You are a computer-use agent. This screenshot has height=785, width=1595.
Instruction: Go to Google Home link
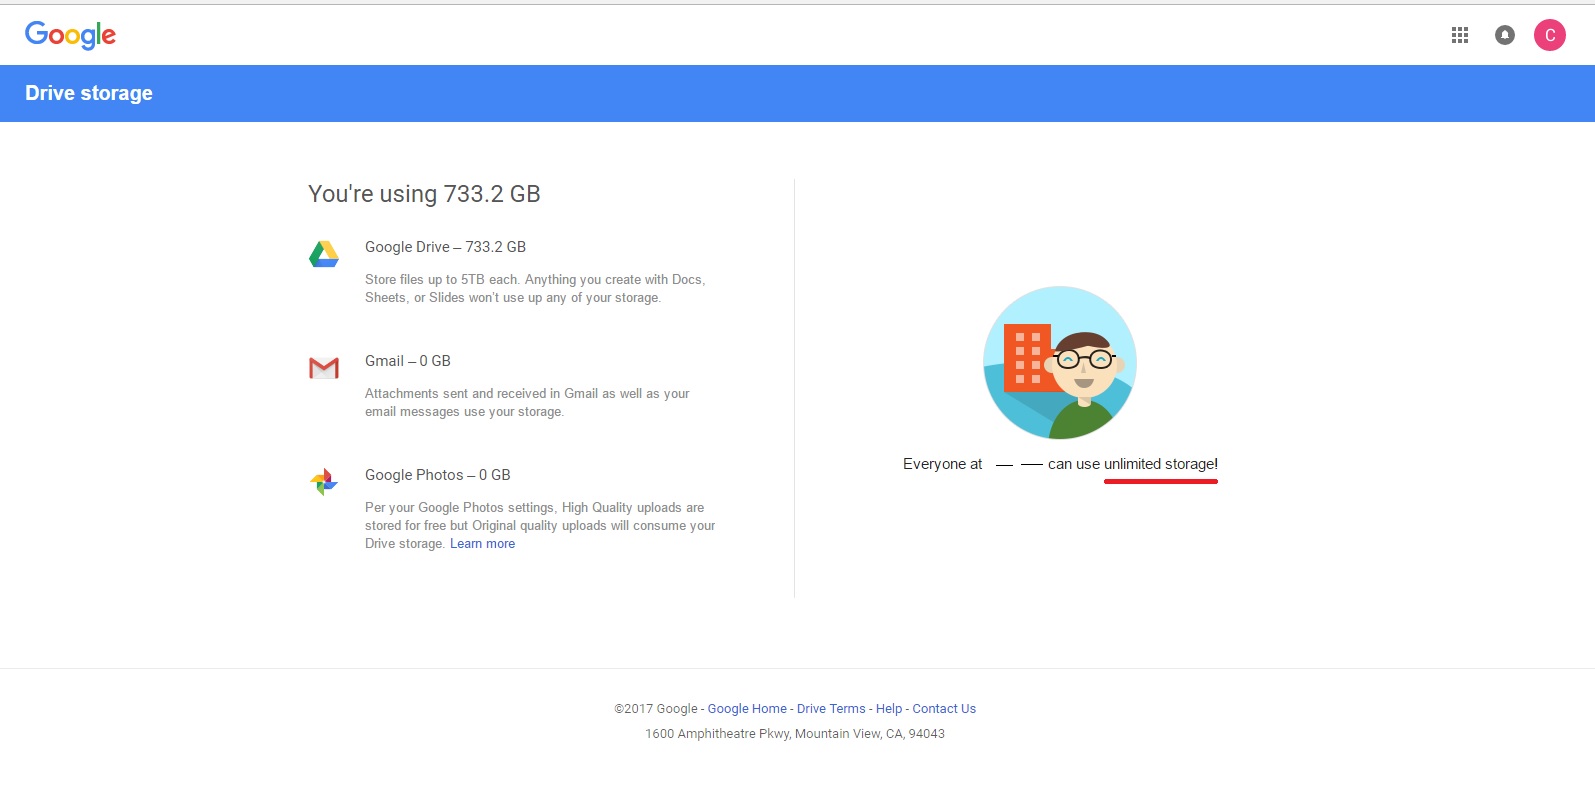click(747, 709)
